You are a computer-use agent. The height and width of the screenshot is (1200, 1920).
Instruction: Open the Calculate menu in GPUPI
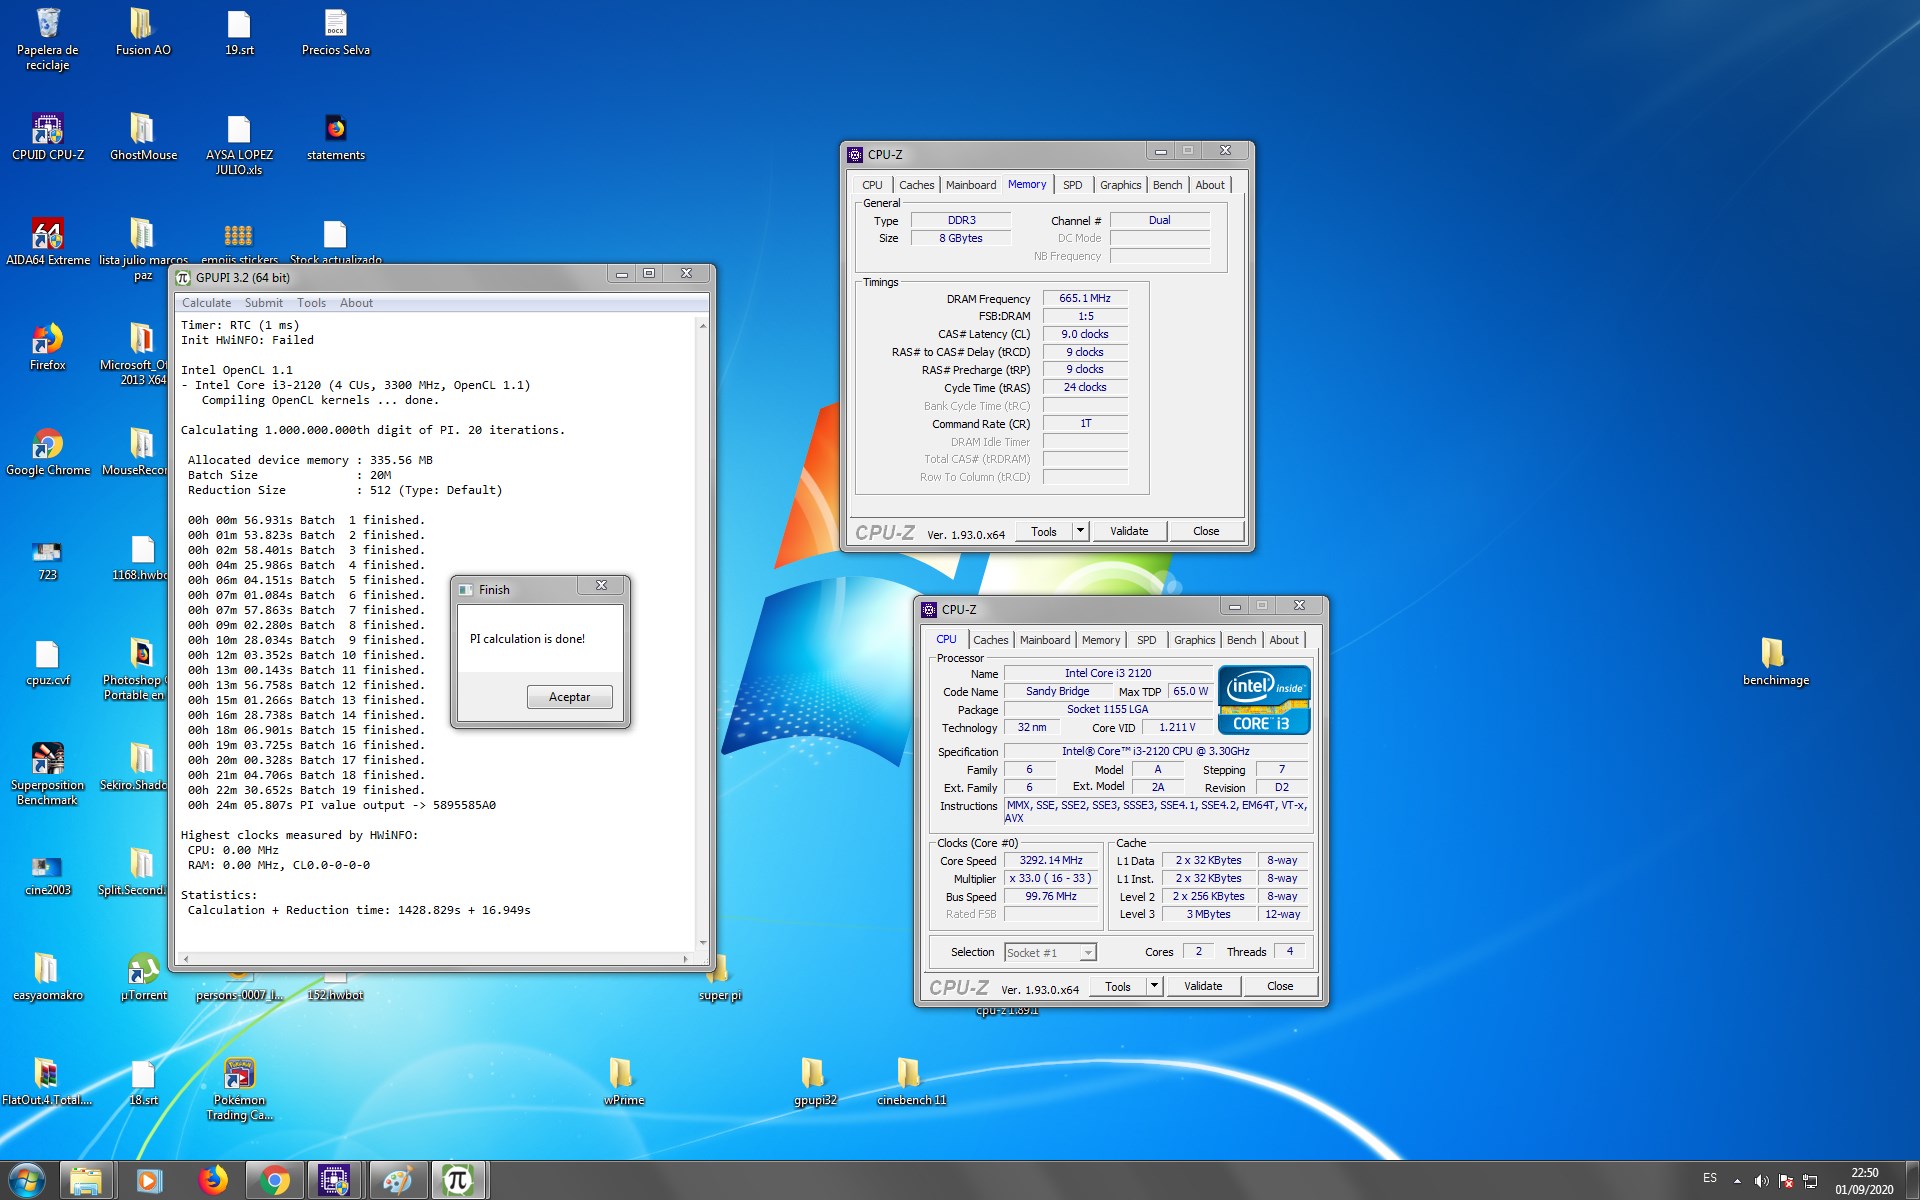tap(206, 303)
